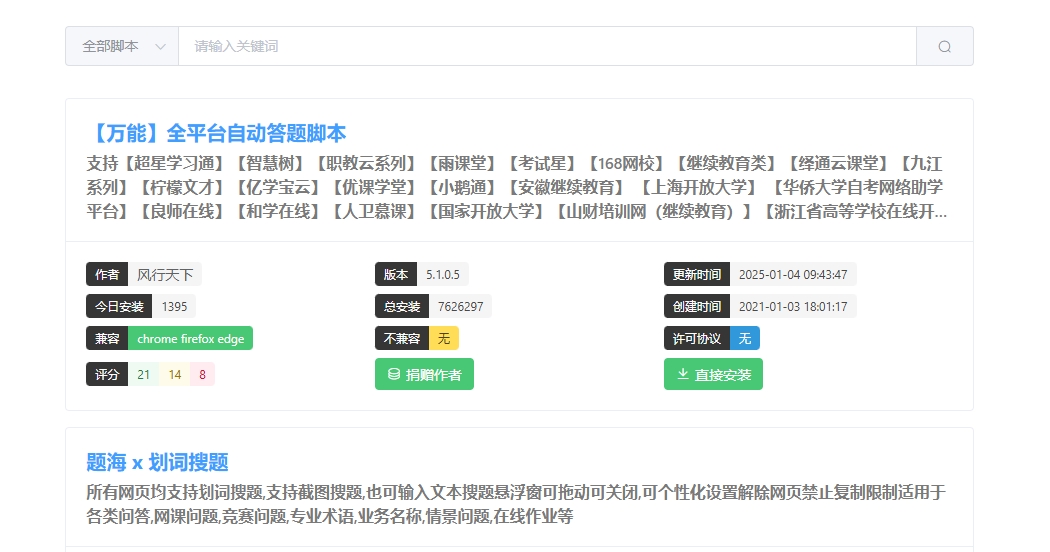Image resolution: width=1050 pixels, height=552 pixels.
Task: Click the description starting 所有网页均支持划词搜题
Action: pos(516,504)
